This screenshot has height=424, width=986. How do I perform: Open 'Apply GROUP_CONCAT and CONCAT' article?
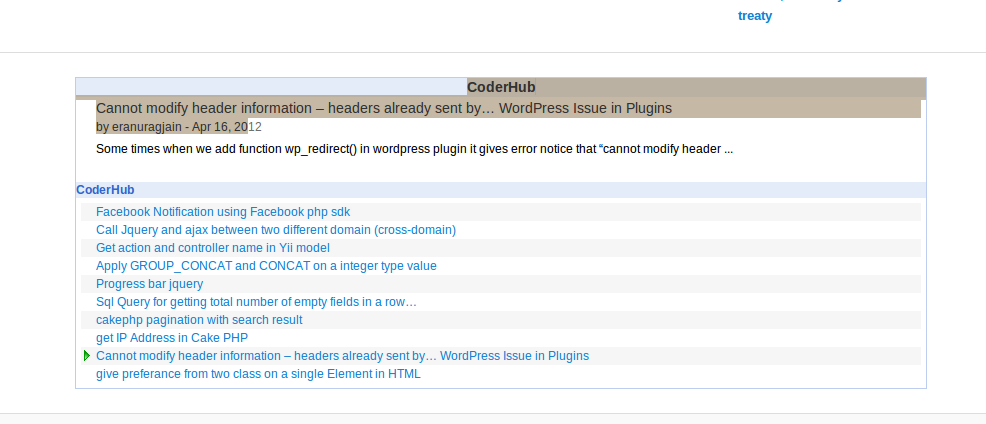click(x=266, y=266)
